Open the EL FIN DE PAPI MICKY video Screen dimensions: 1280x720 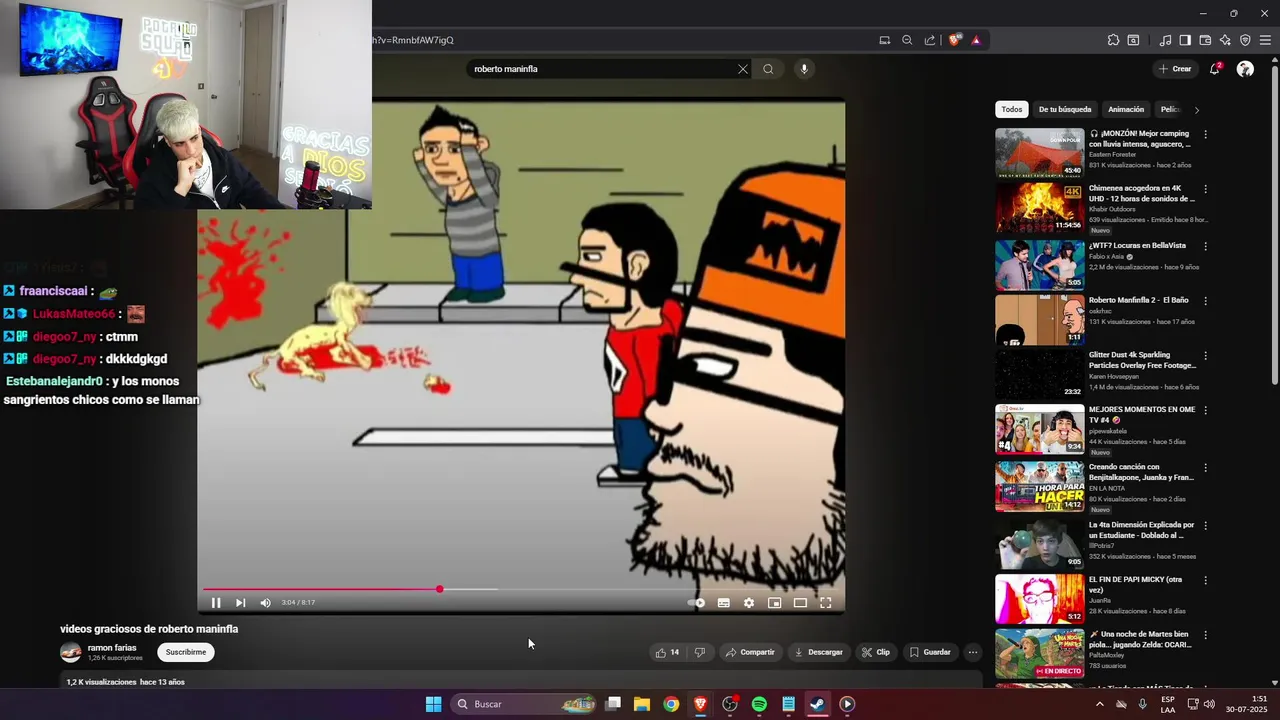coord(1039,598)
